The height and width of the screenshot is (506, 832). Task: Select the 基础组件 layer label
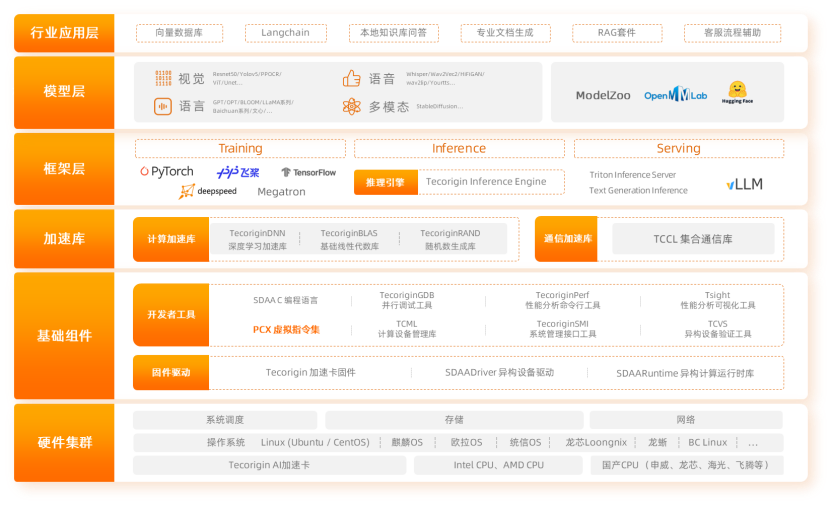(x=64, y=336)
